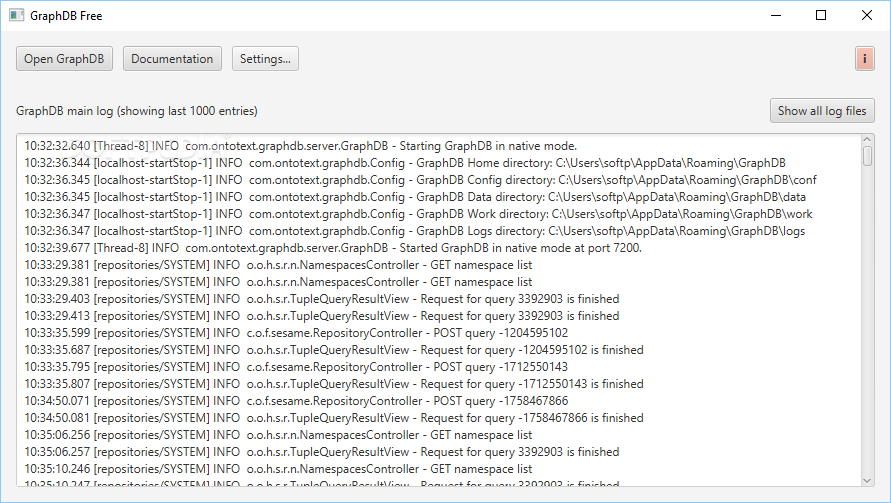
Task: Click log line 'POST query -1712550143'
Action: [296, 367]
